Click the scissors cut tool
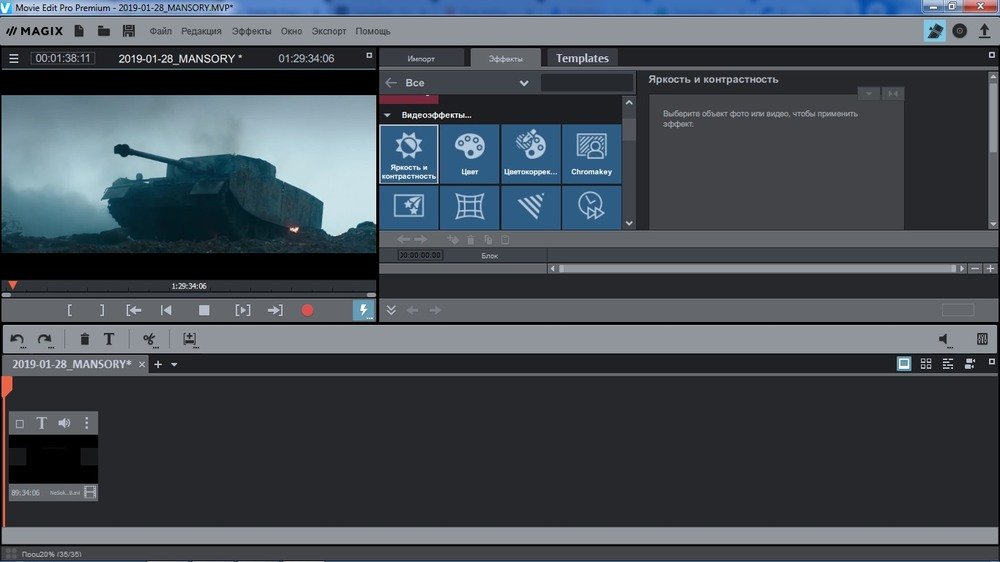This screenshot has height=562, width=1000. click(149, 339)
